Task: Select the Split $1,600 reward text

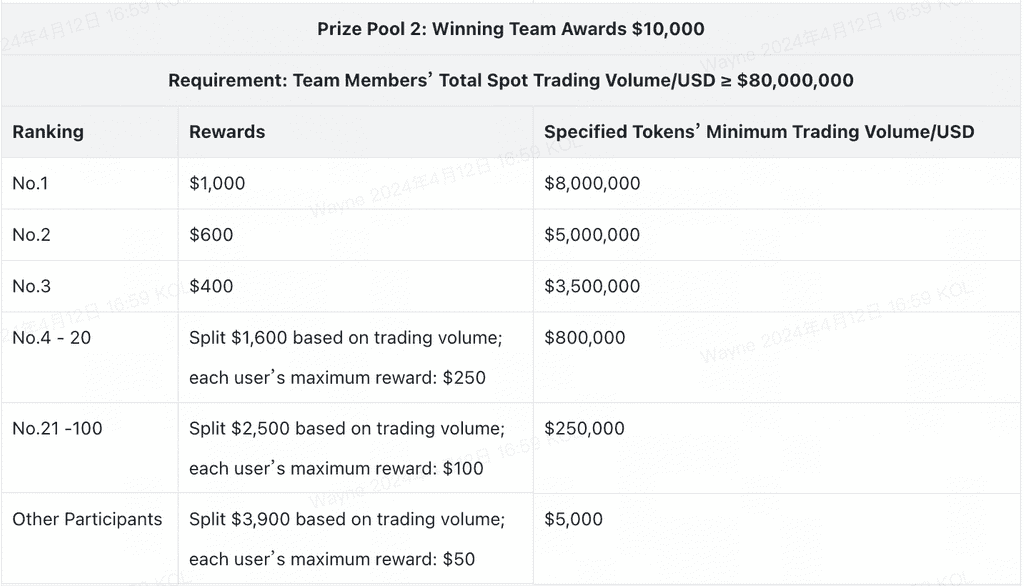Action: coord(345,338)
